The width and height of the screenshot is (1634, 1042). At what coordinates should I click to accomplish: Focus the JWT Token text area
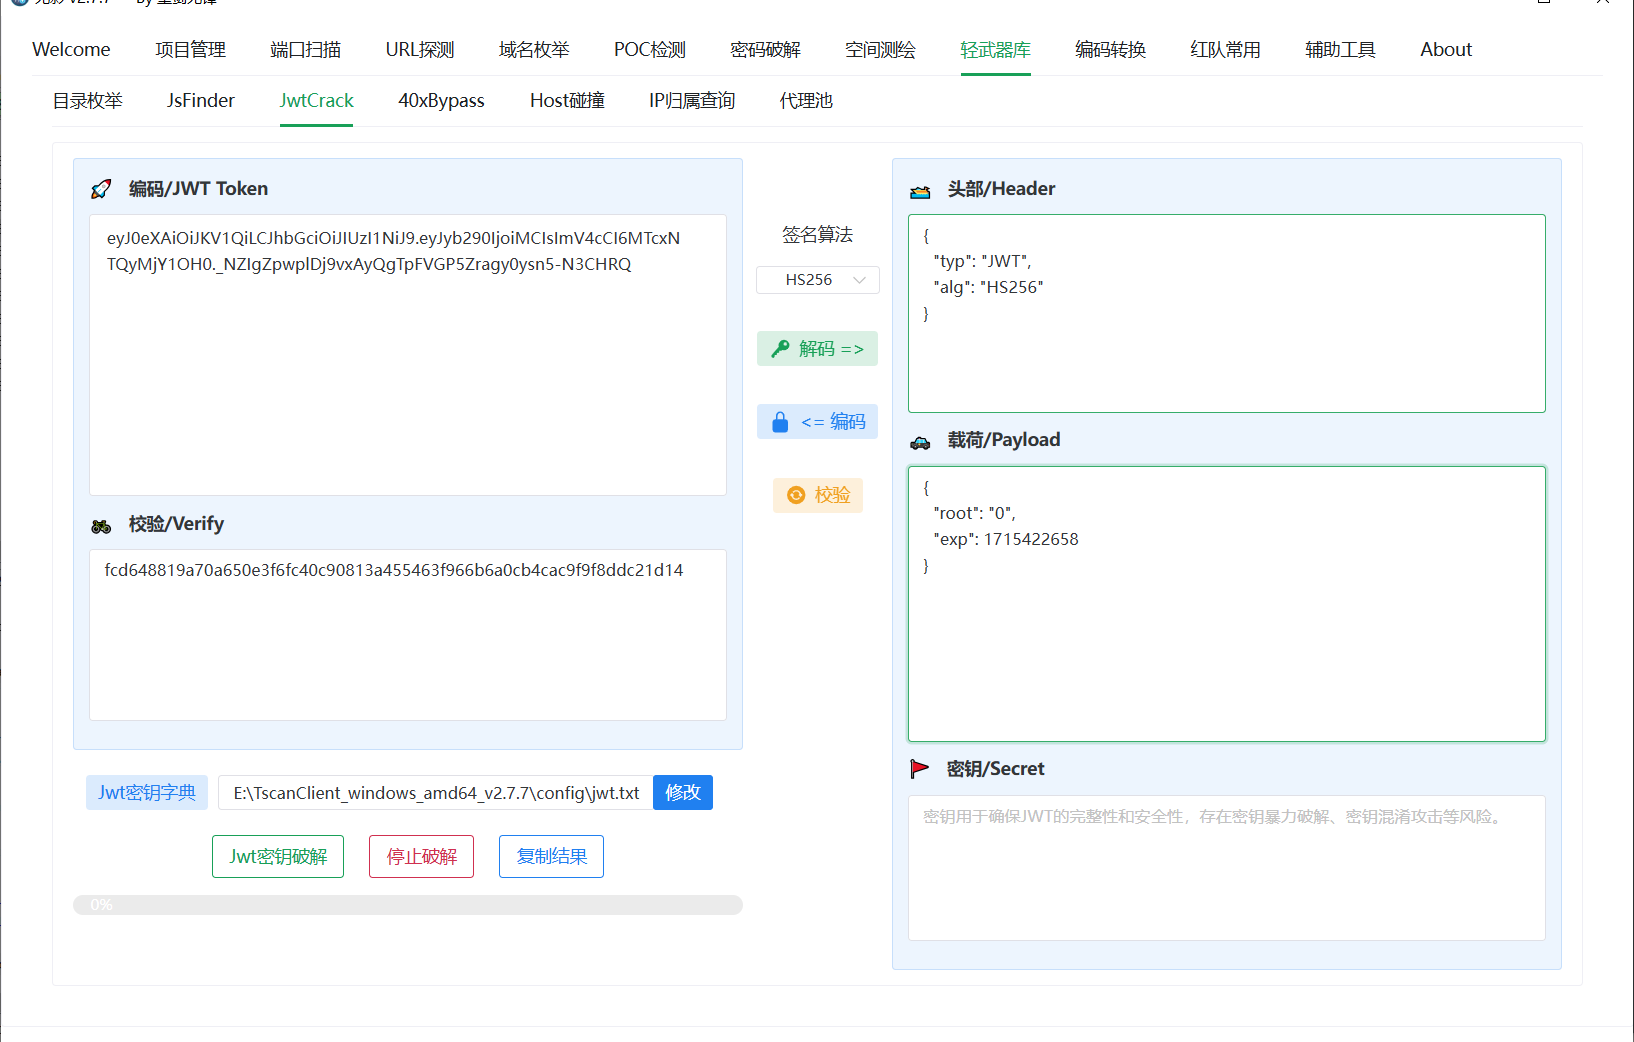click(408, 355)
